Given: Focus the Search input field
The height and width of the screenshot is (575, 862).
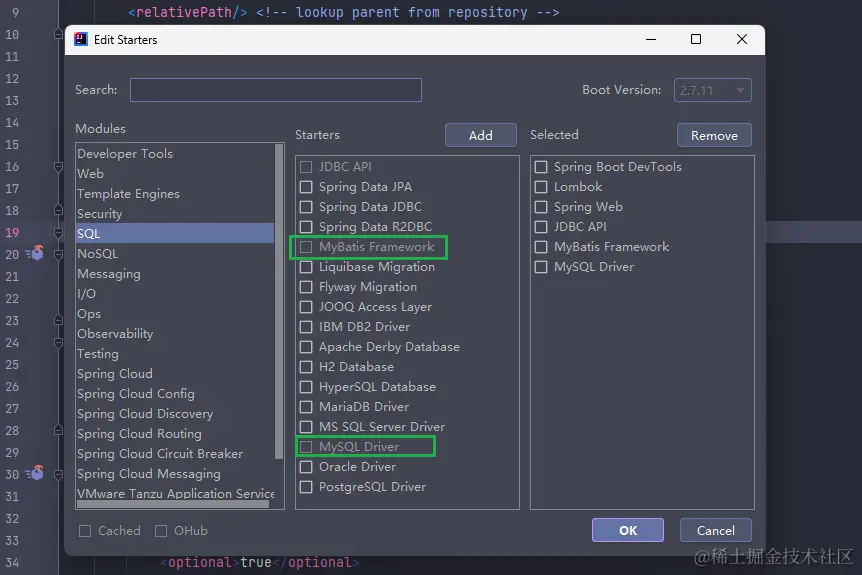Looking at the screenshot, I should point(275,90).
